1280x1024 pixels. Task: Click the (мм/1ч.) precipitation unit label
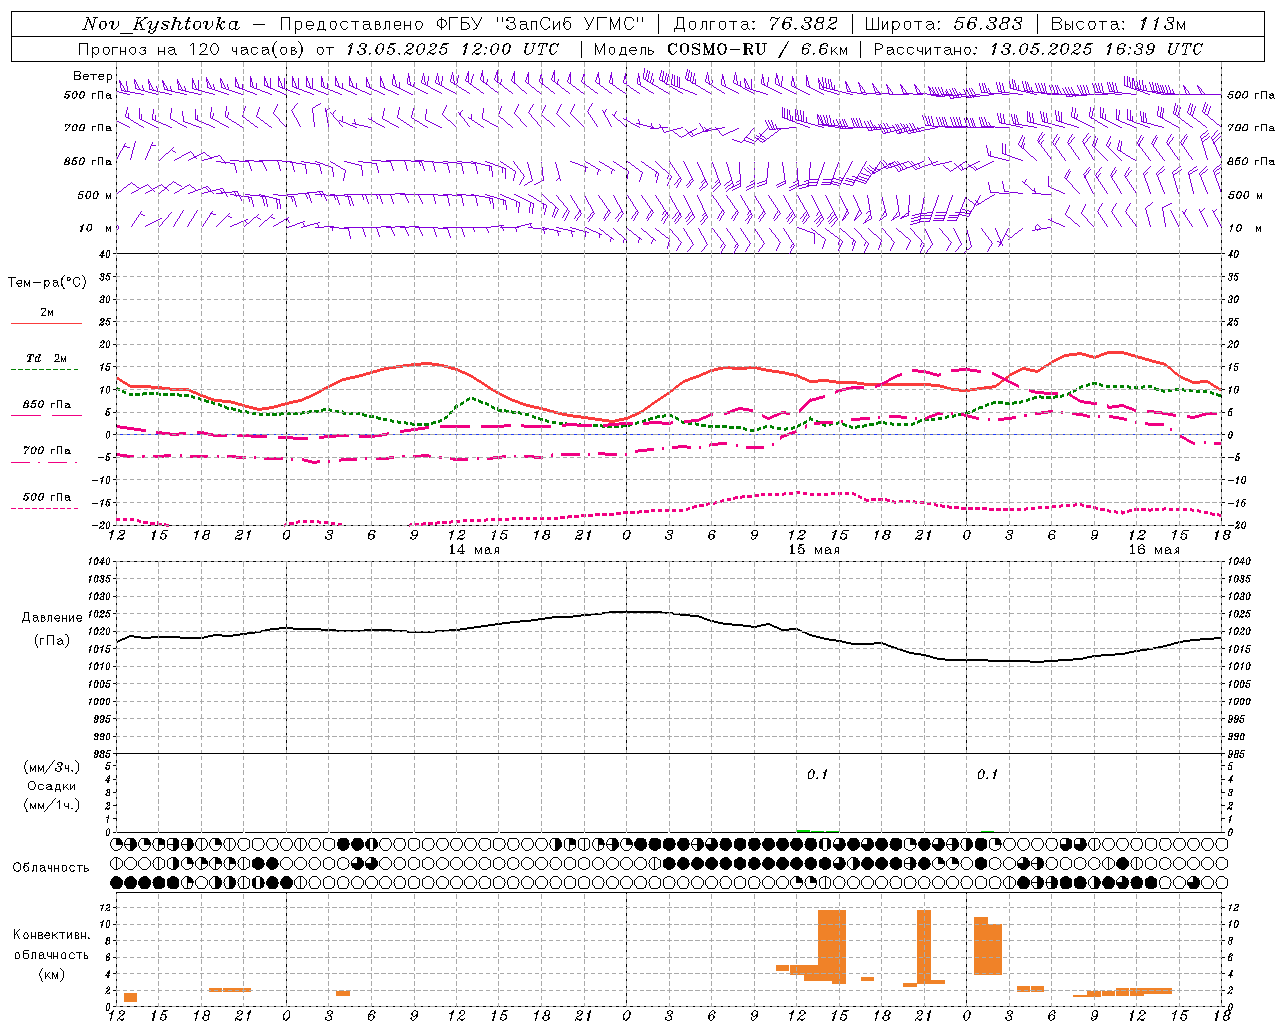pyautogui.click(x=52, y=805)
